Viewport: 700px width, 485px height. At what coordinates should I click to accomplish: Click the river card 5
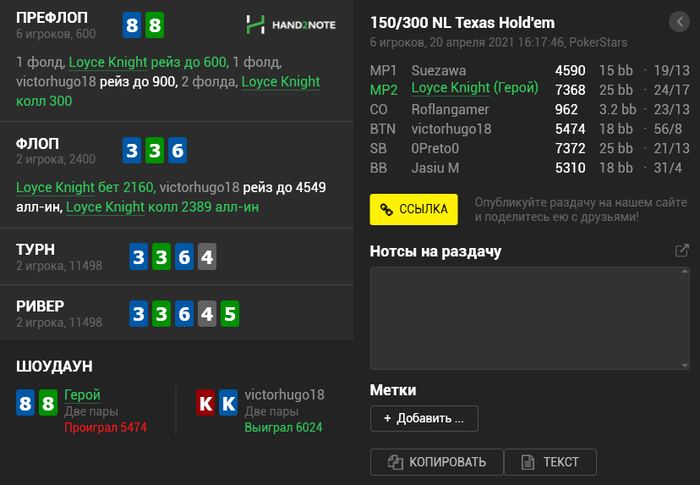(229, 314)
